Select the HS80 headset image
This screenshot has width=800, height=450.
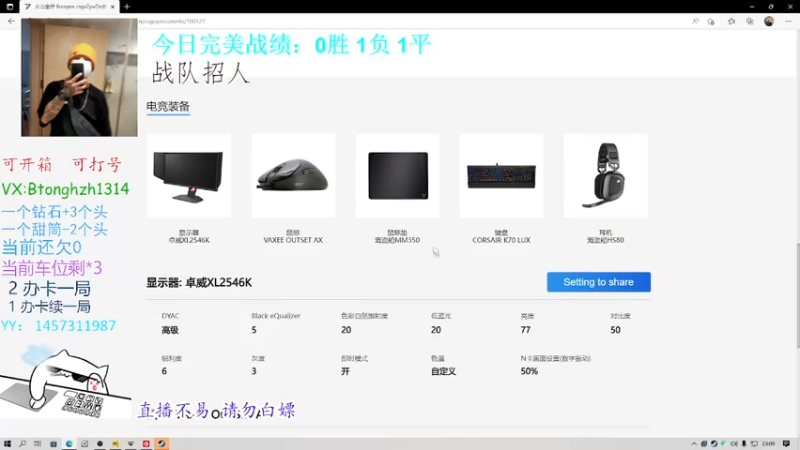point(605,176)
